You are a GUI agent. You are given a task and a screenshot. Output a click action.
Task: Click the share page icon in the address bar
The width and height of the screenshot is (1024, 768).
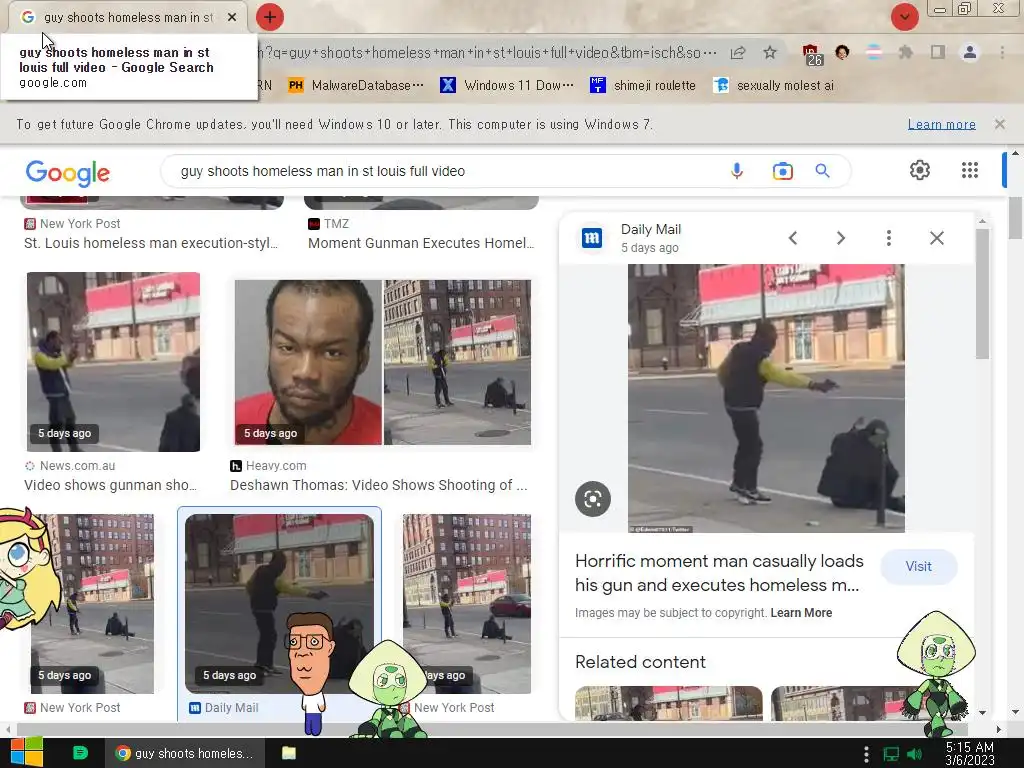click(x=738, y=53)
